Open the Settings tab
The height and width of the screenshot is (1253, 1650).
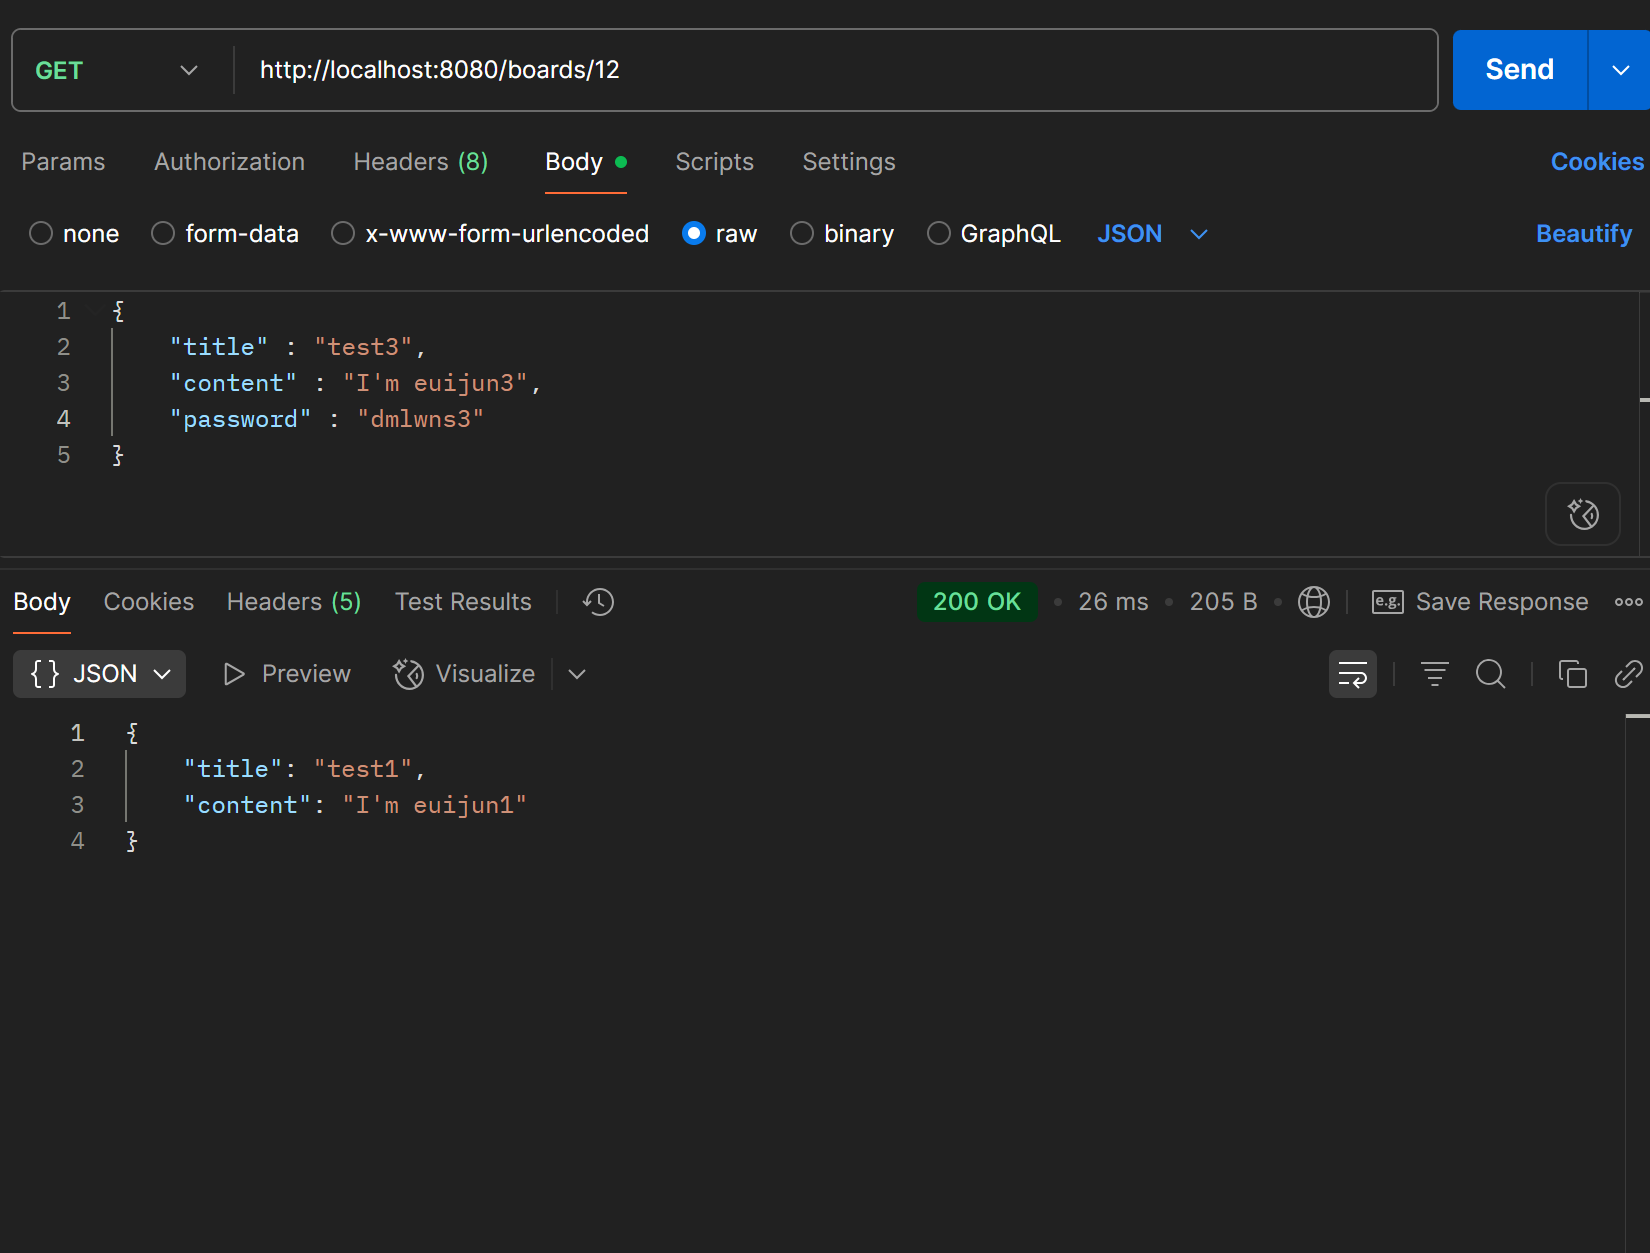tap(849, 162)
